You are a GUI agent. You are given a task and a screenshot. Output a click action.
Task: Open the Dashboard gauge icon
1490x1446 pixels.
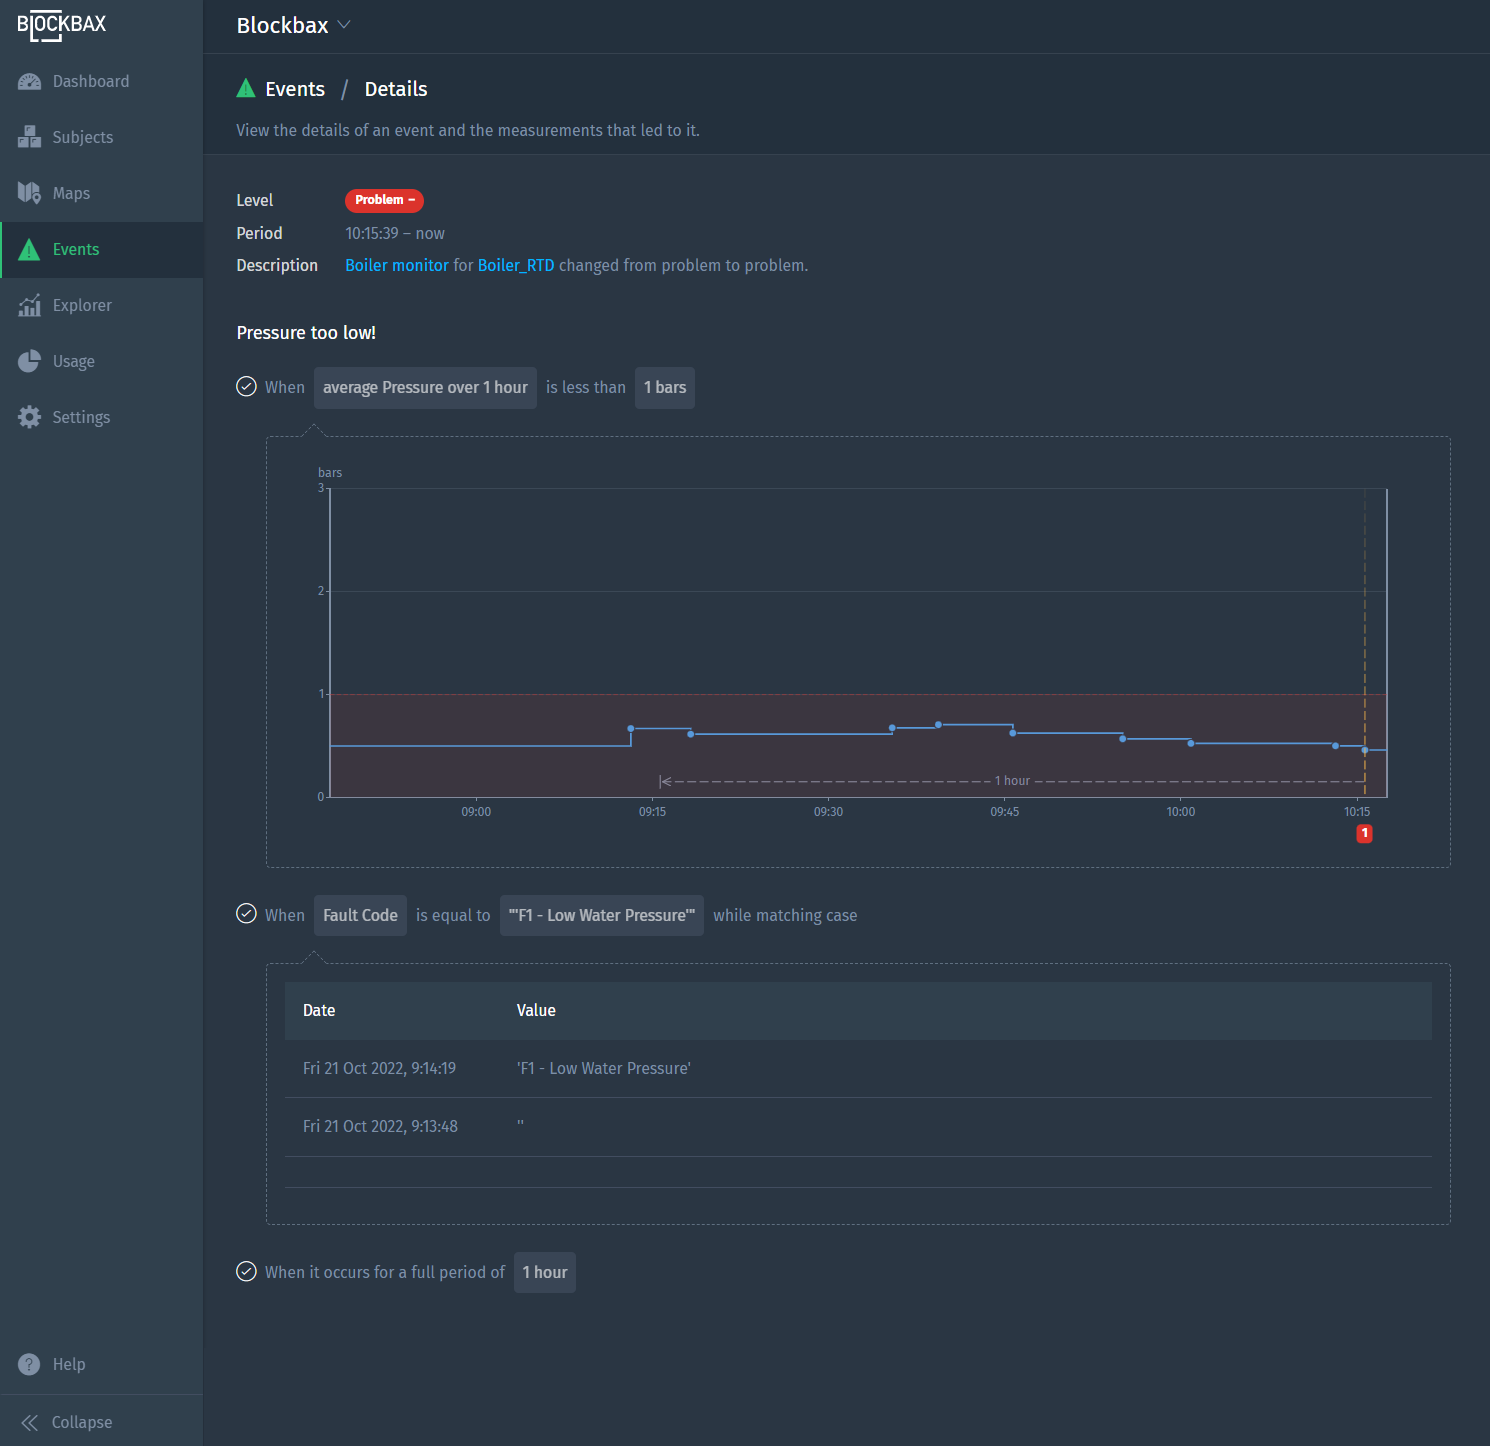tap(29, 82)
